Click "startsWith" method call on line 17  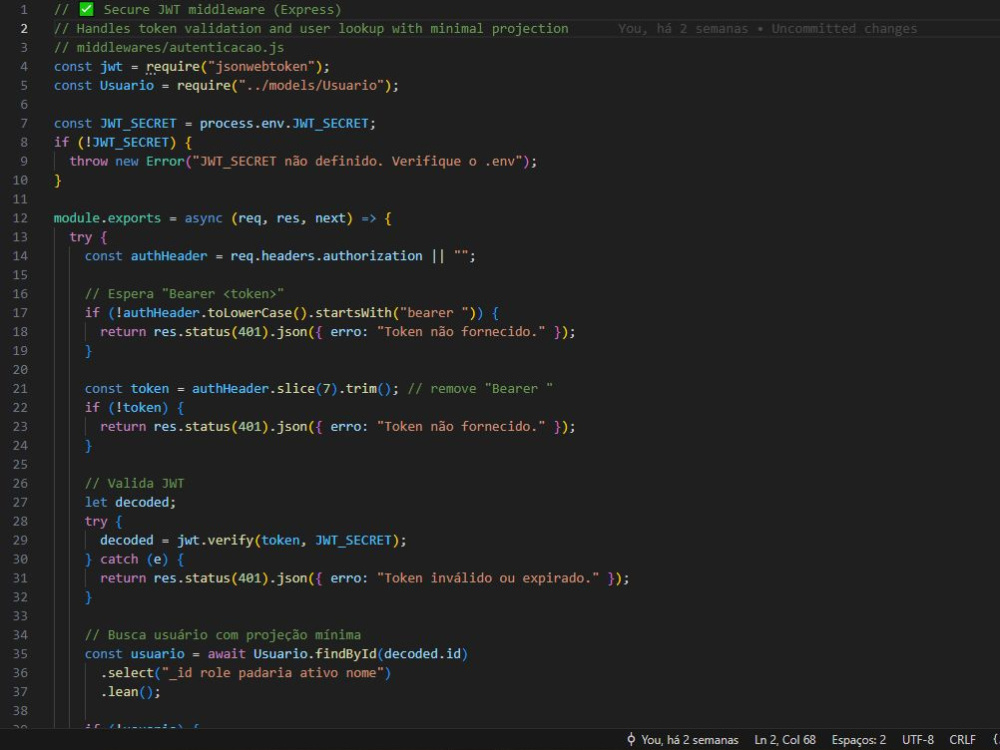point(353,312)
